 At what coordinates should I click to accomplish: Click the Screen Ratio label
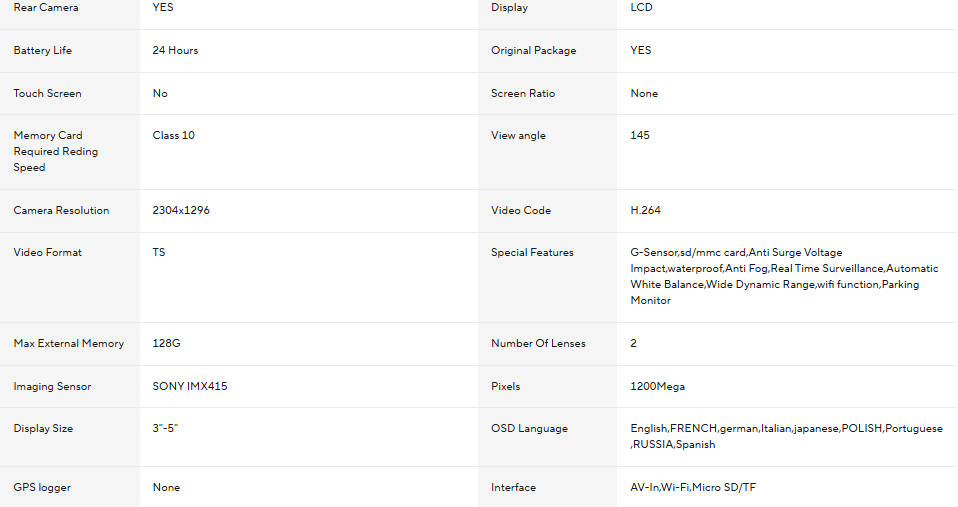522,94
